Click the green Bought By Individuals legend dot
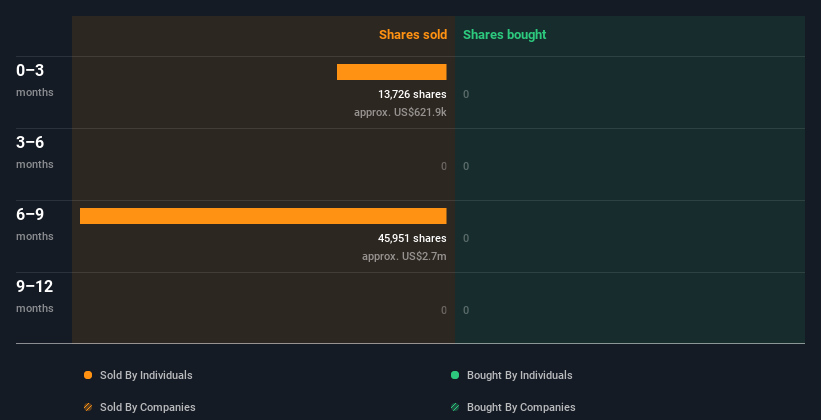 455,375
